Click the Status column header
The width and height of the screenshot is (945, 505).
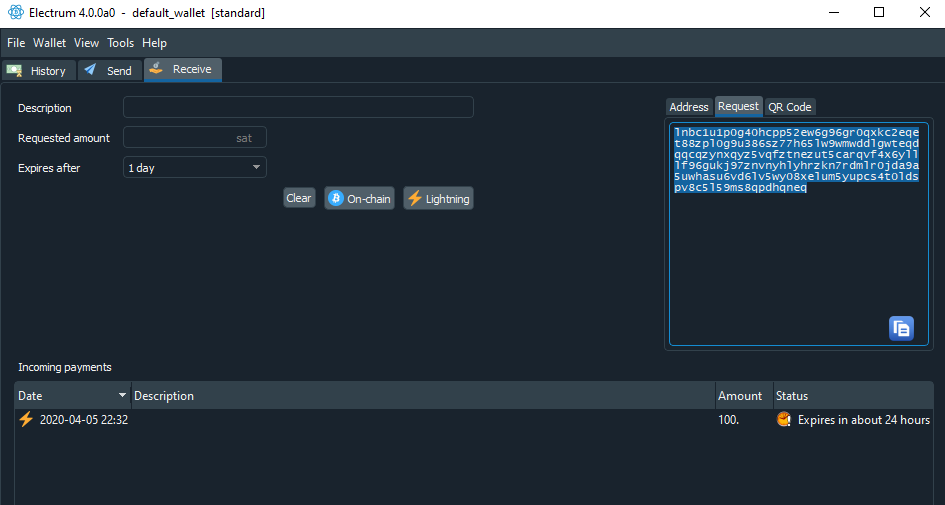[853, 395]
